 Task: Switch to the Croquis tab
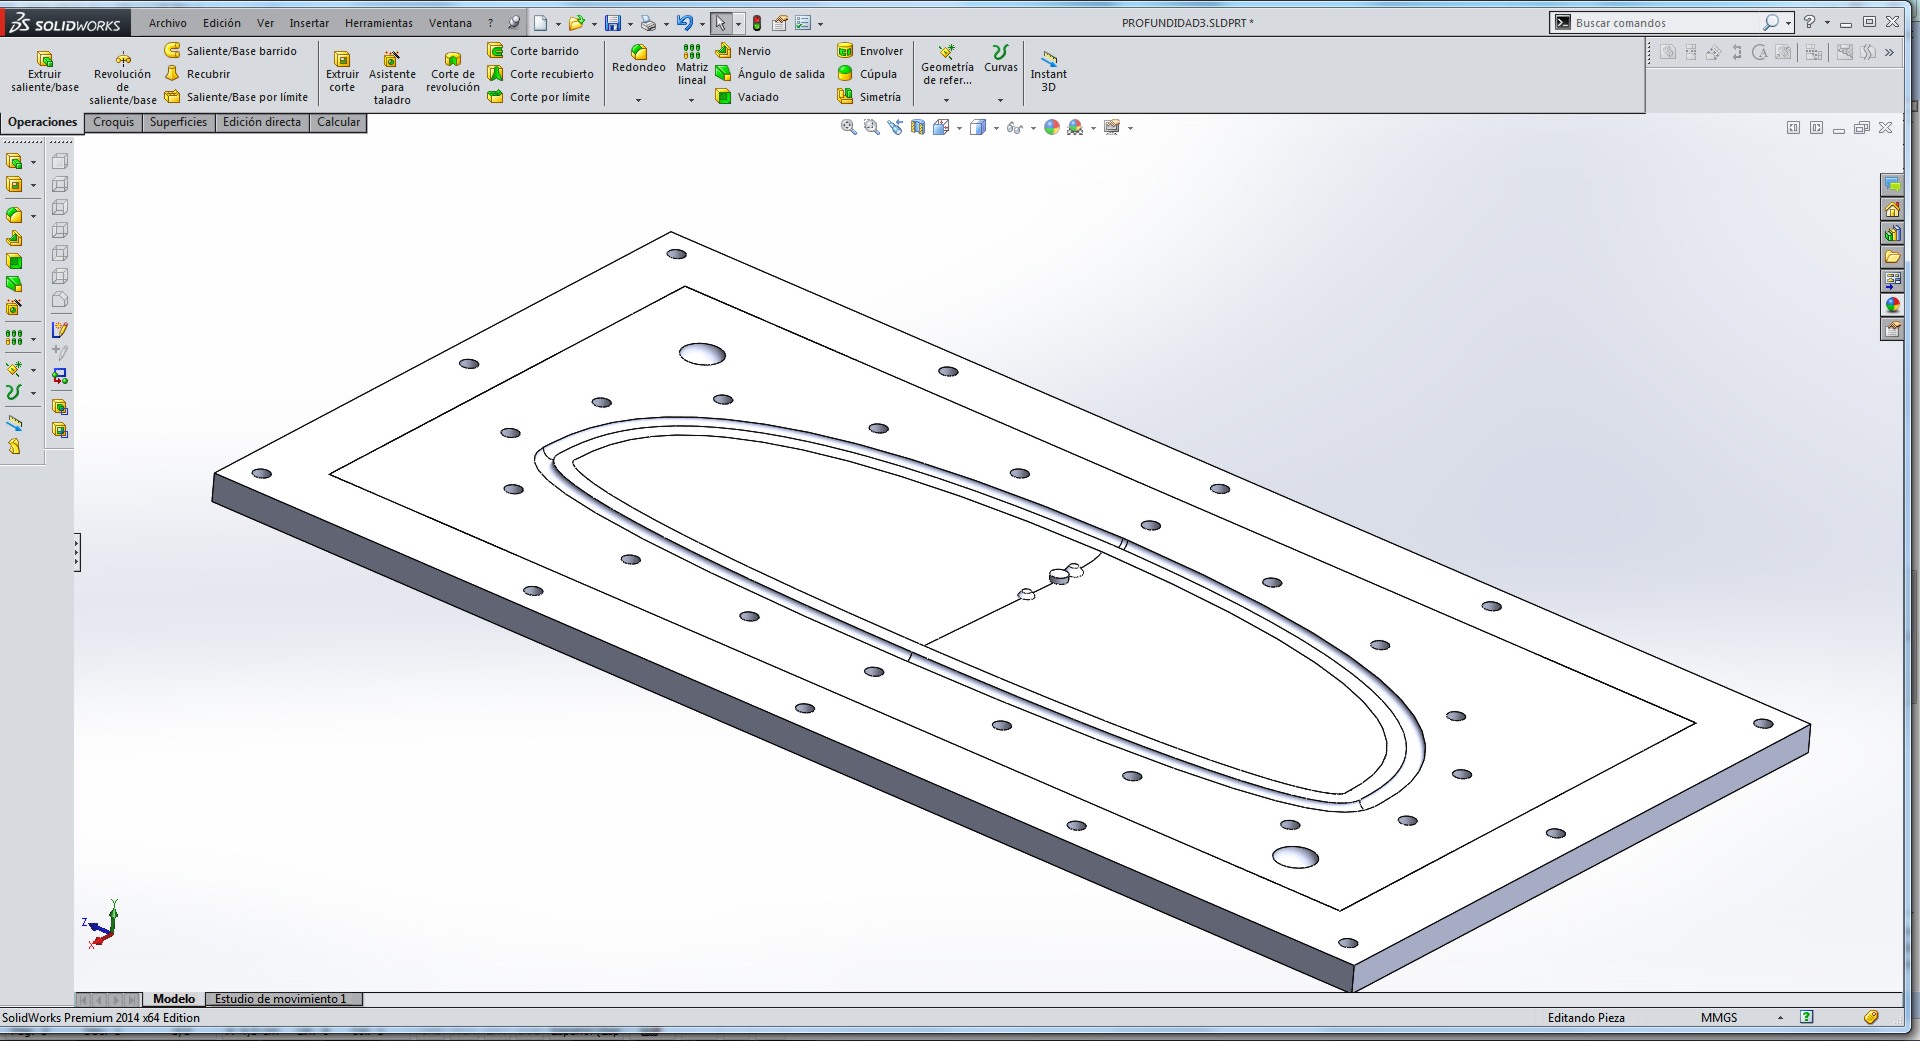point(113,122)
